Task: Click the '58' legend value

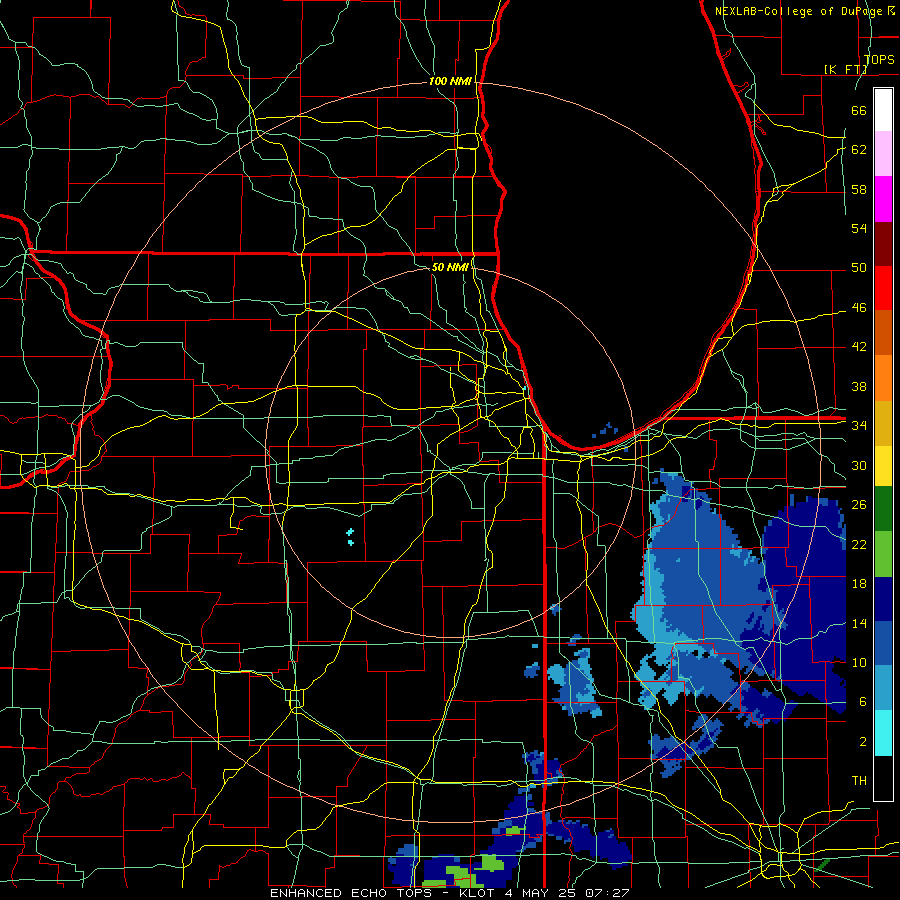Action: pyautogui.click(x=859, y=189)
